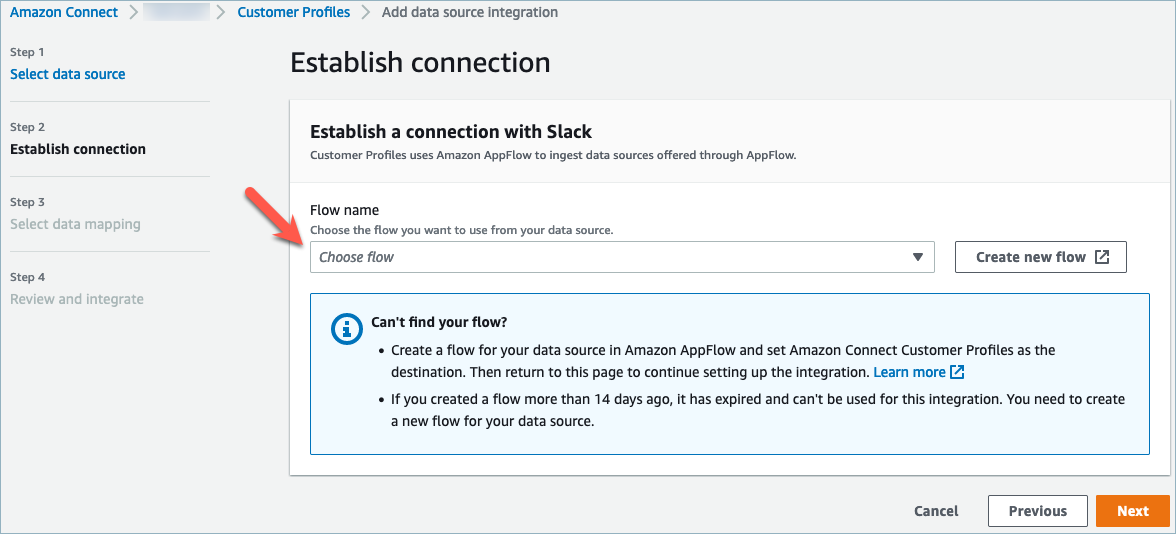Click the chevron after Amazon Connect breadcrumb

[x=133, y=13]
